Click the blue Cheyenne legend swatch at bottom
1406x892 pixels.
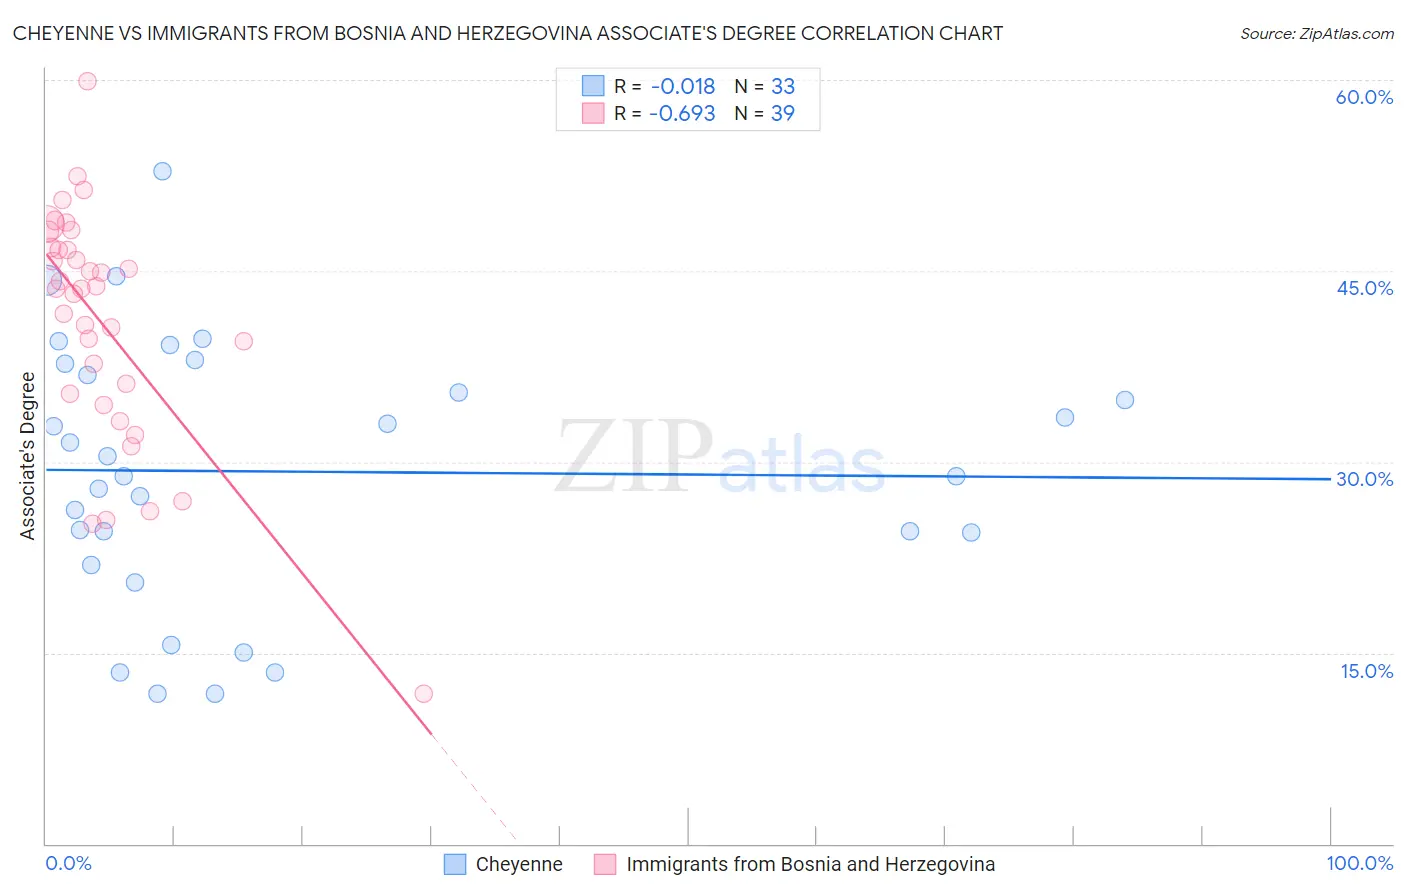pyautogui.click(x=455, y=864)
